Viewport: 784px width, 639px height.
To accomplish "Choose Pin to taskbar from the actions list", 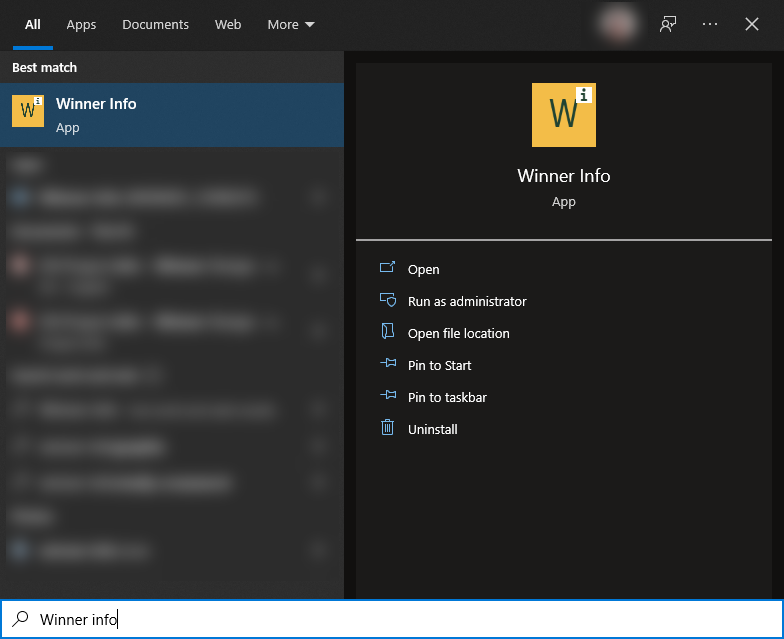I will pos(447,397).
